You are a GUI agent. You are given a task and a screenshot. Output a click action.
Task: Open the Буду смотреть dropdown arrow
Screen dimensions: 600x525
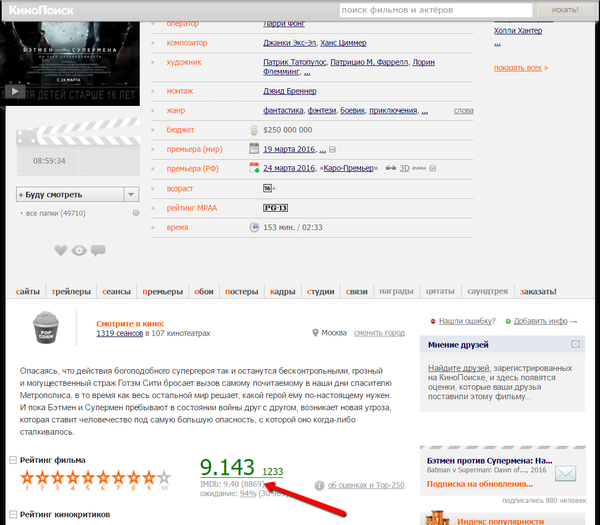tap(131, 194)
